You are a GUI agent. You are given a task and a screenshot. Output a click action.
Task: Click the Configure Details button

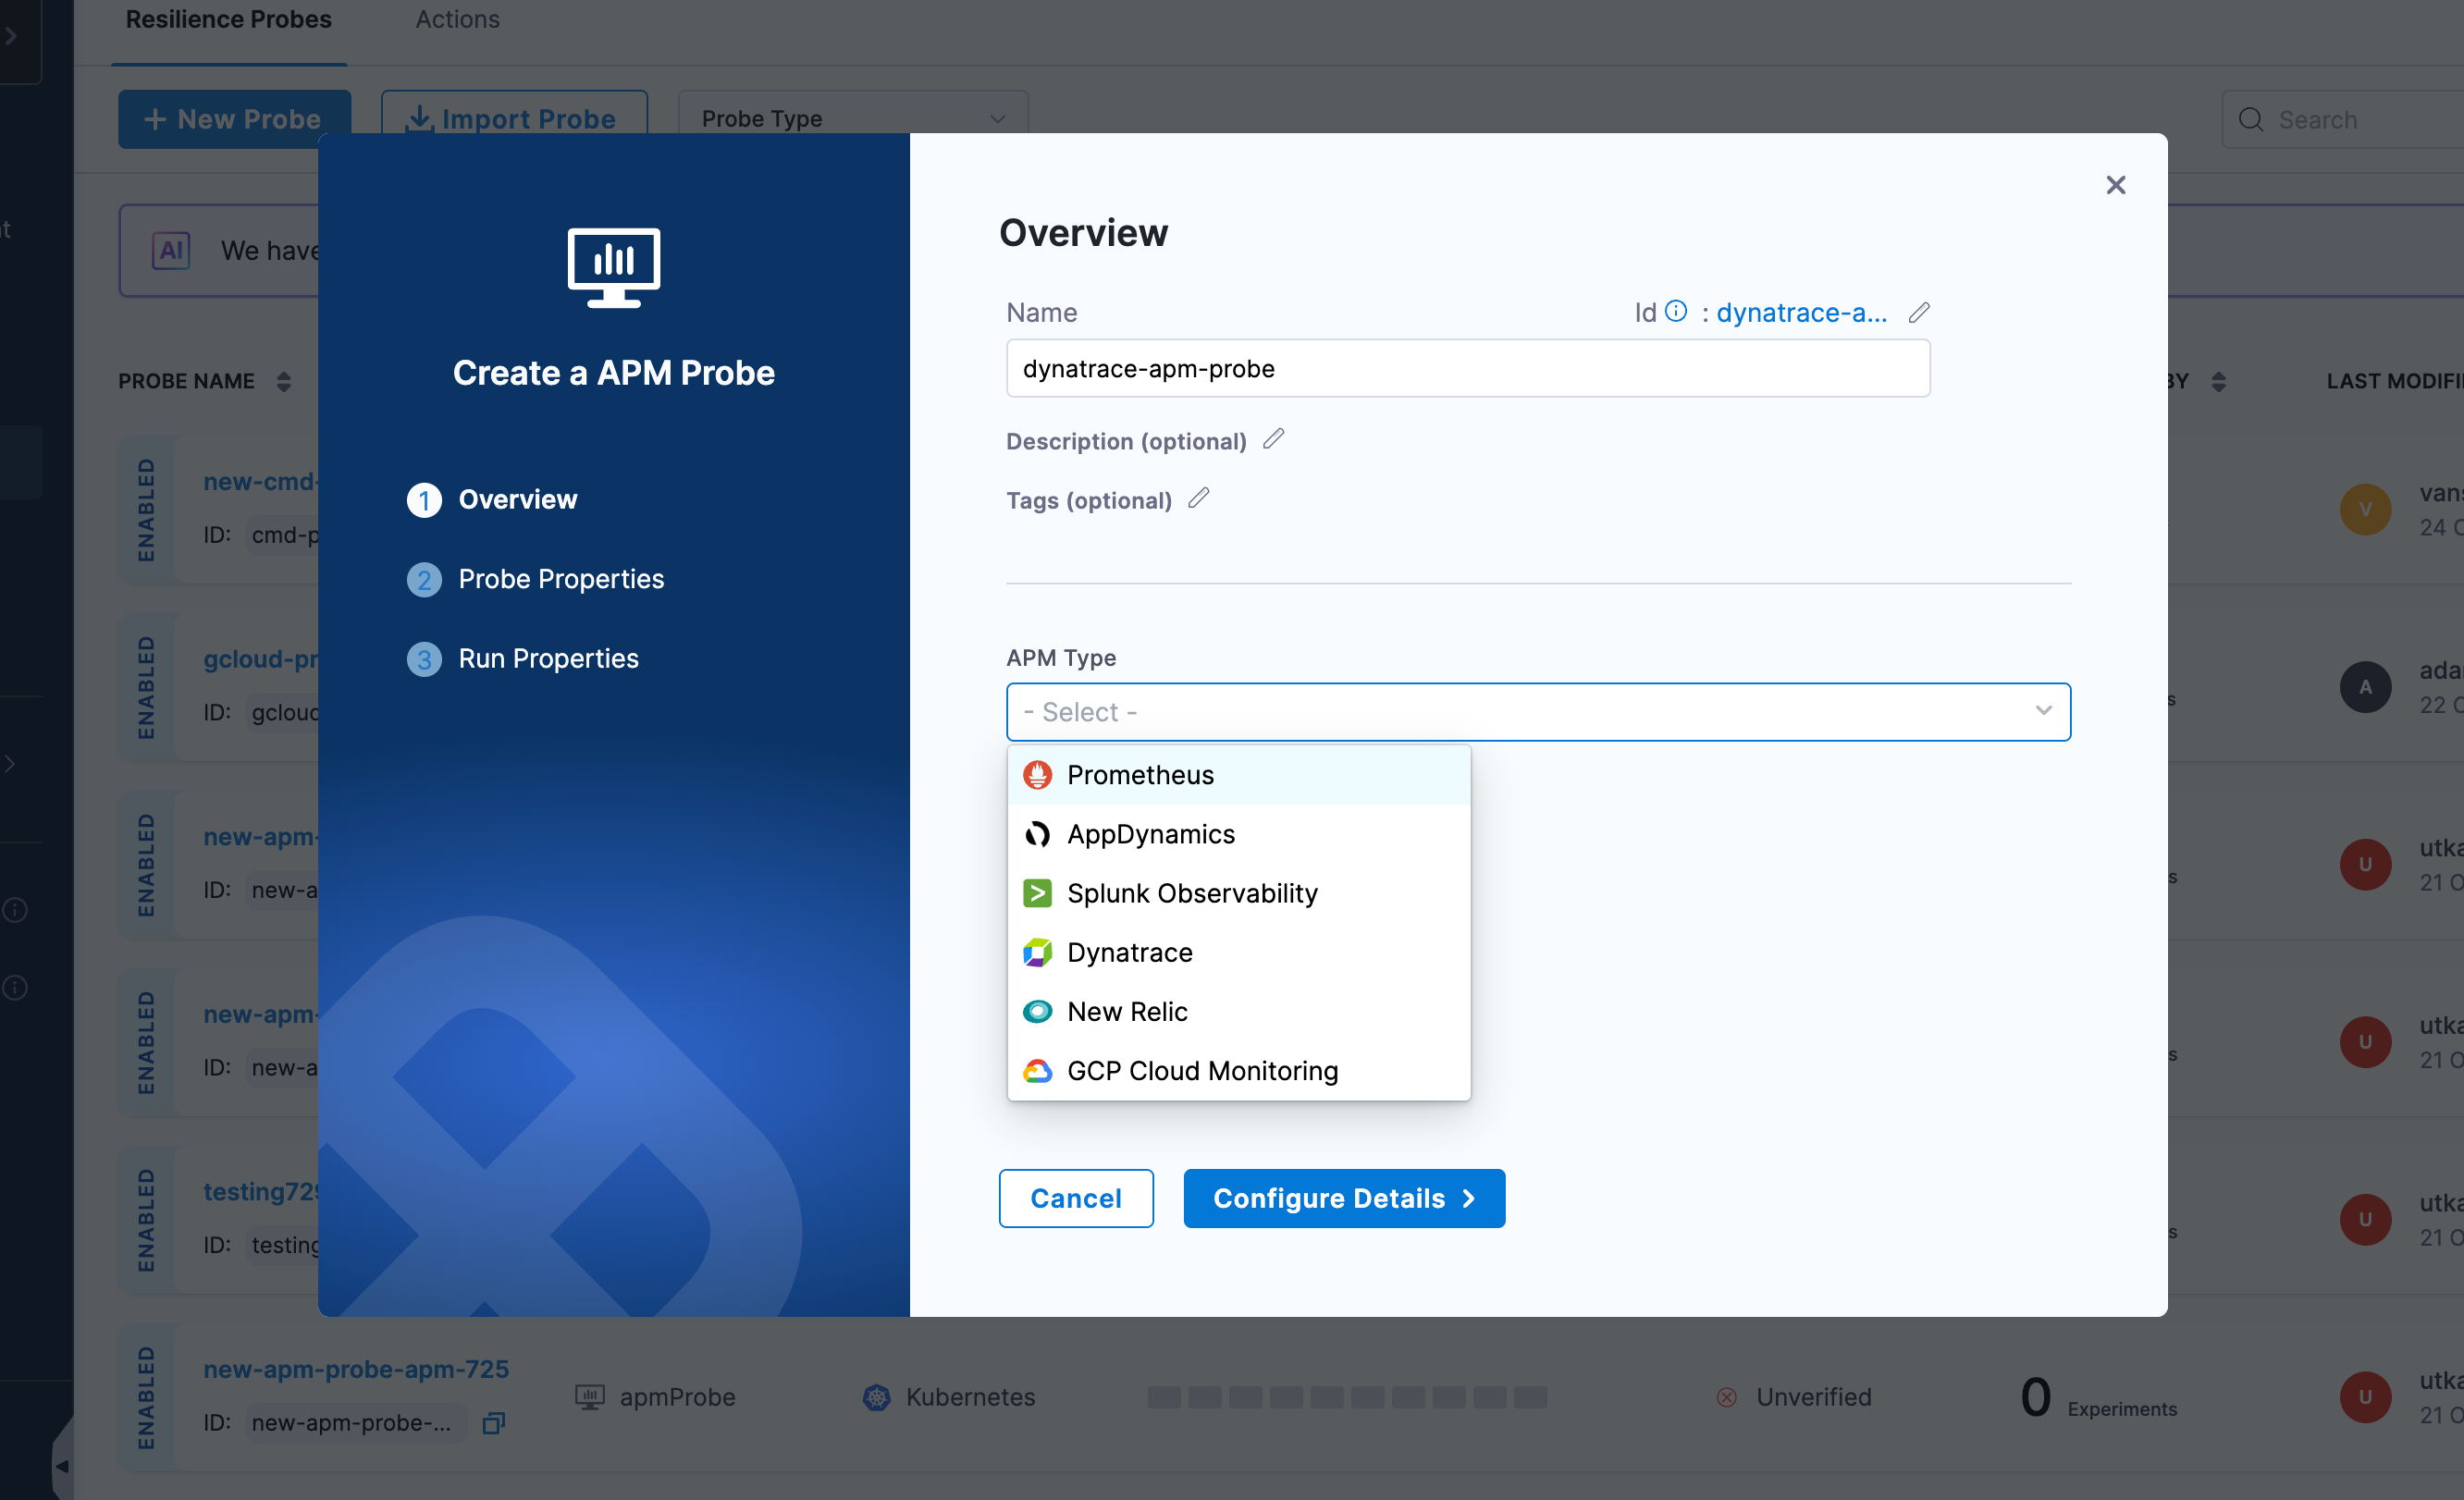click(1343, 1198)
